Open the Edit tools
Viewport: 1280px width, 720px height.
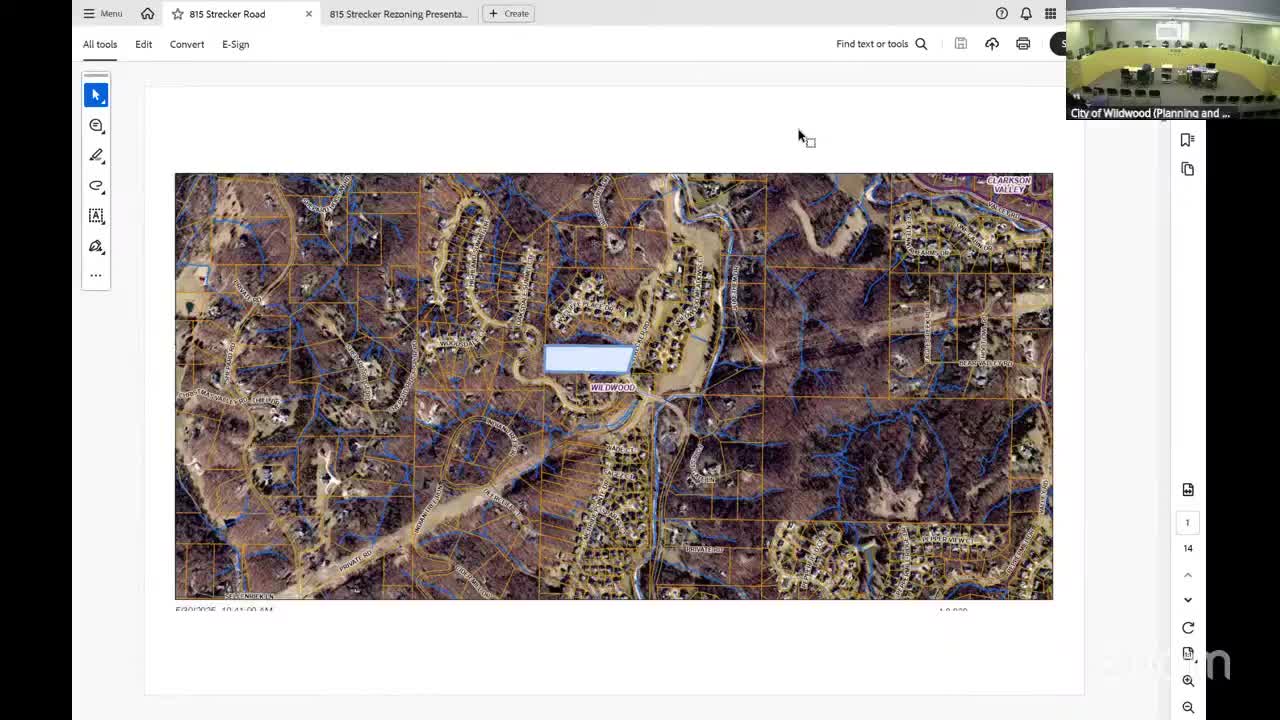(x=144, y=44)
